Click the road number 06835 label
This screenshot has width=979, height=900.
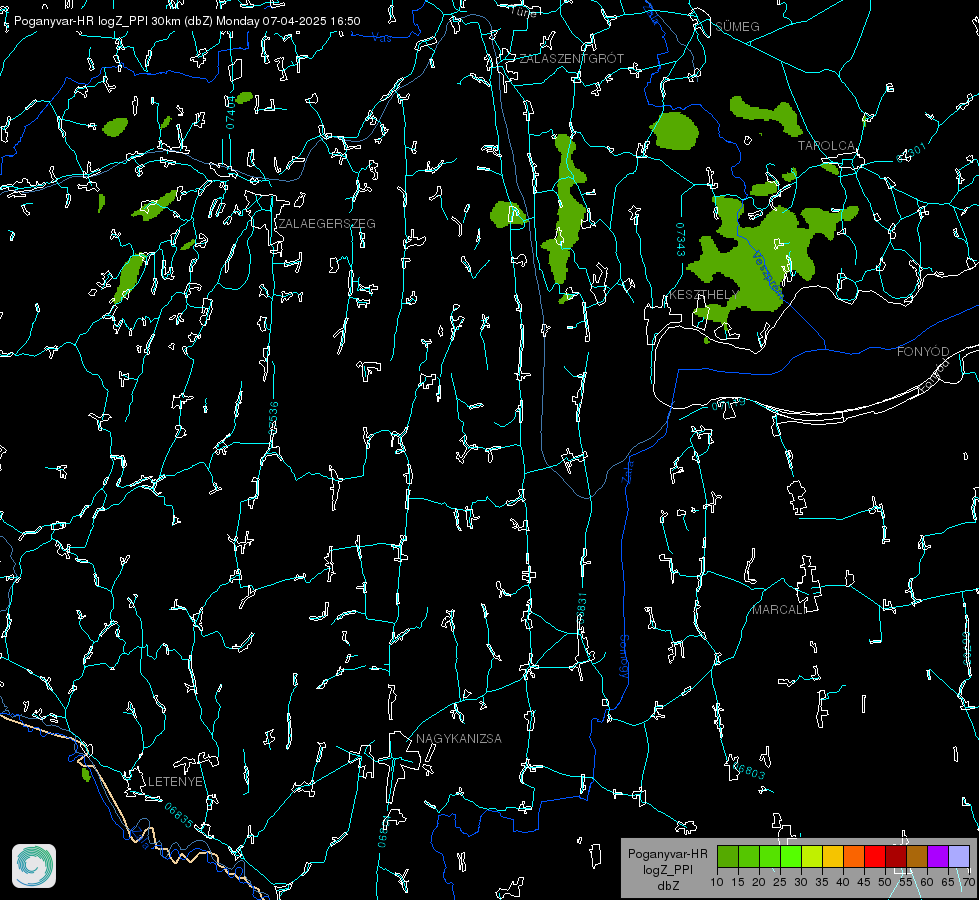coord(179,816)
